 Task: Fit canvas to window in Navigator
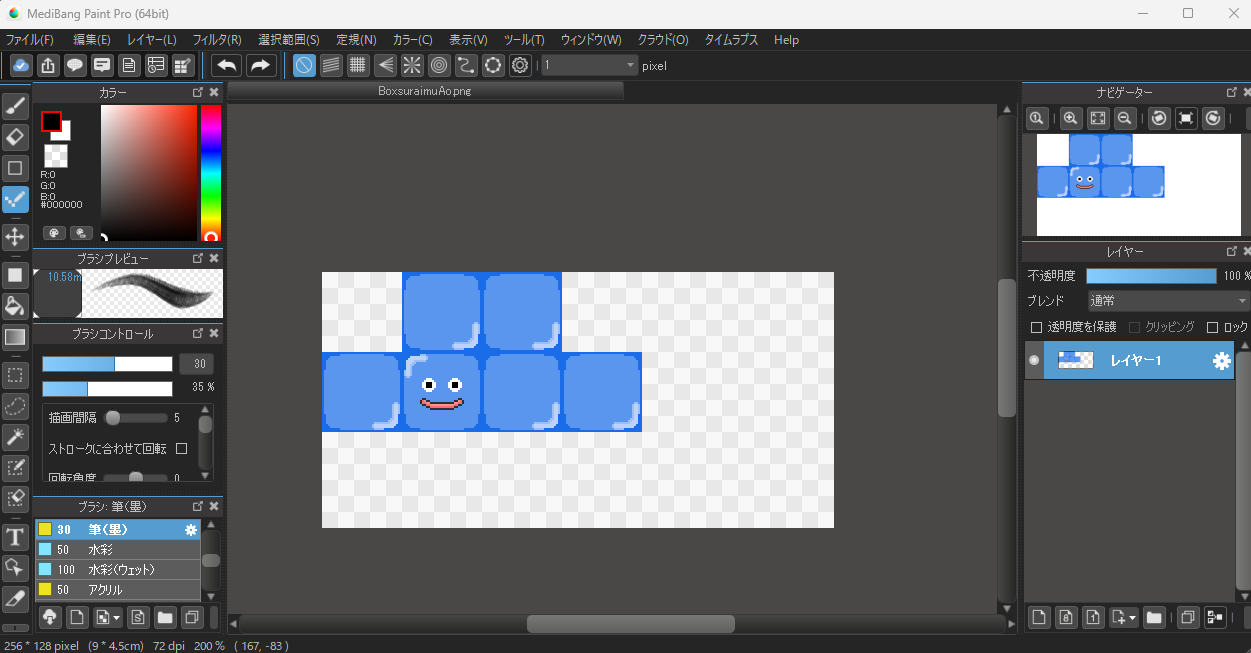pos(1097,118)
